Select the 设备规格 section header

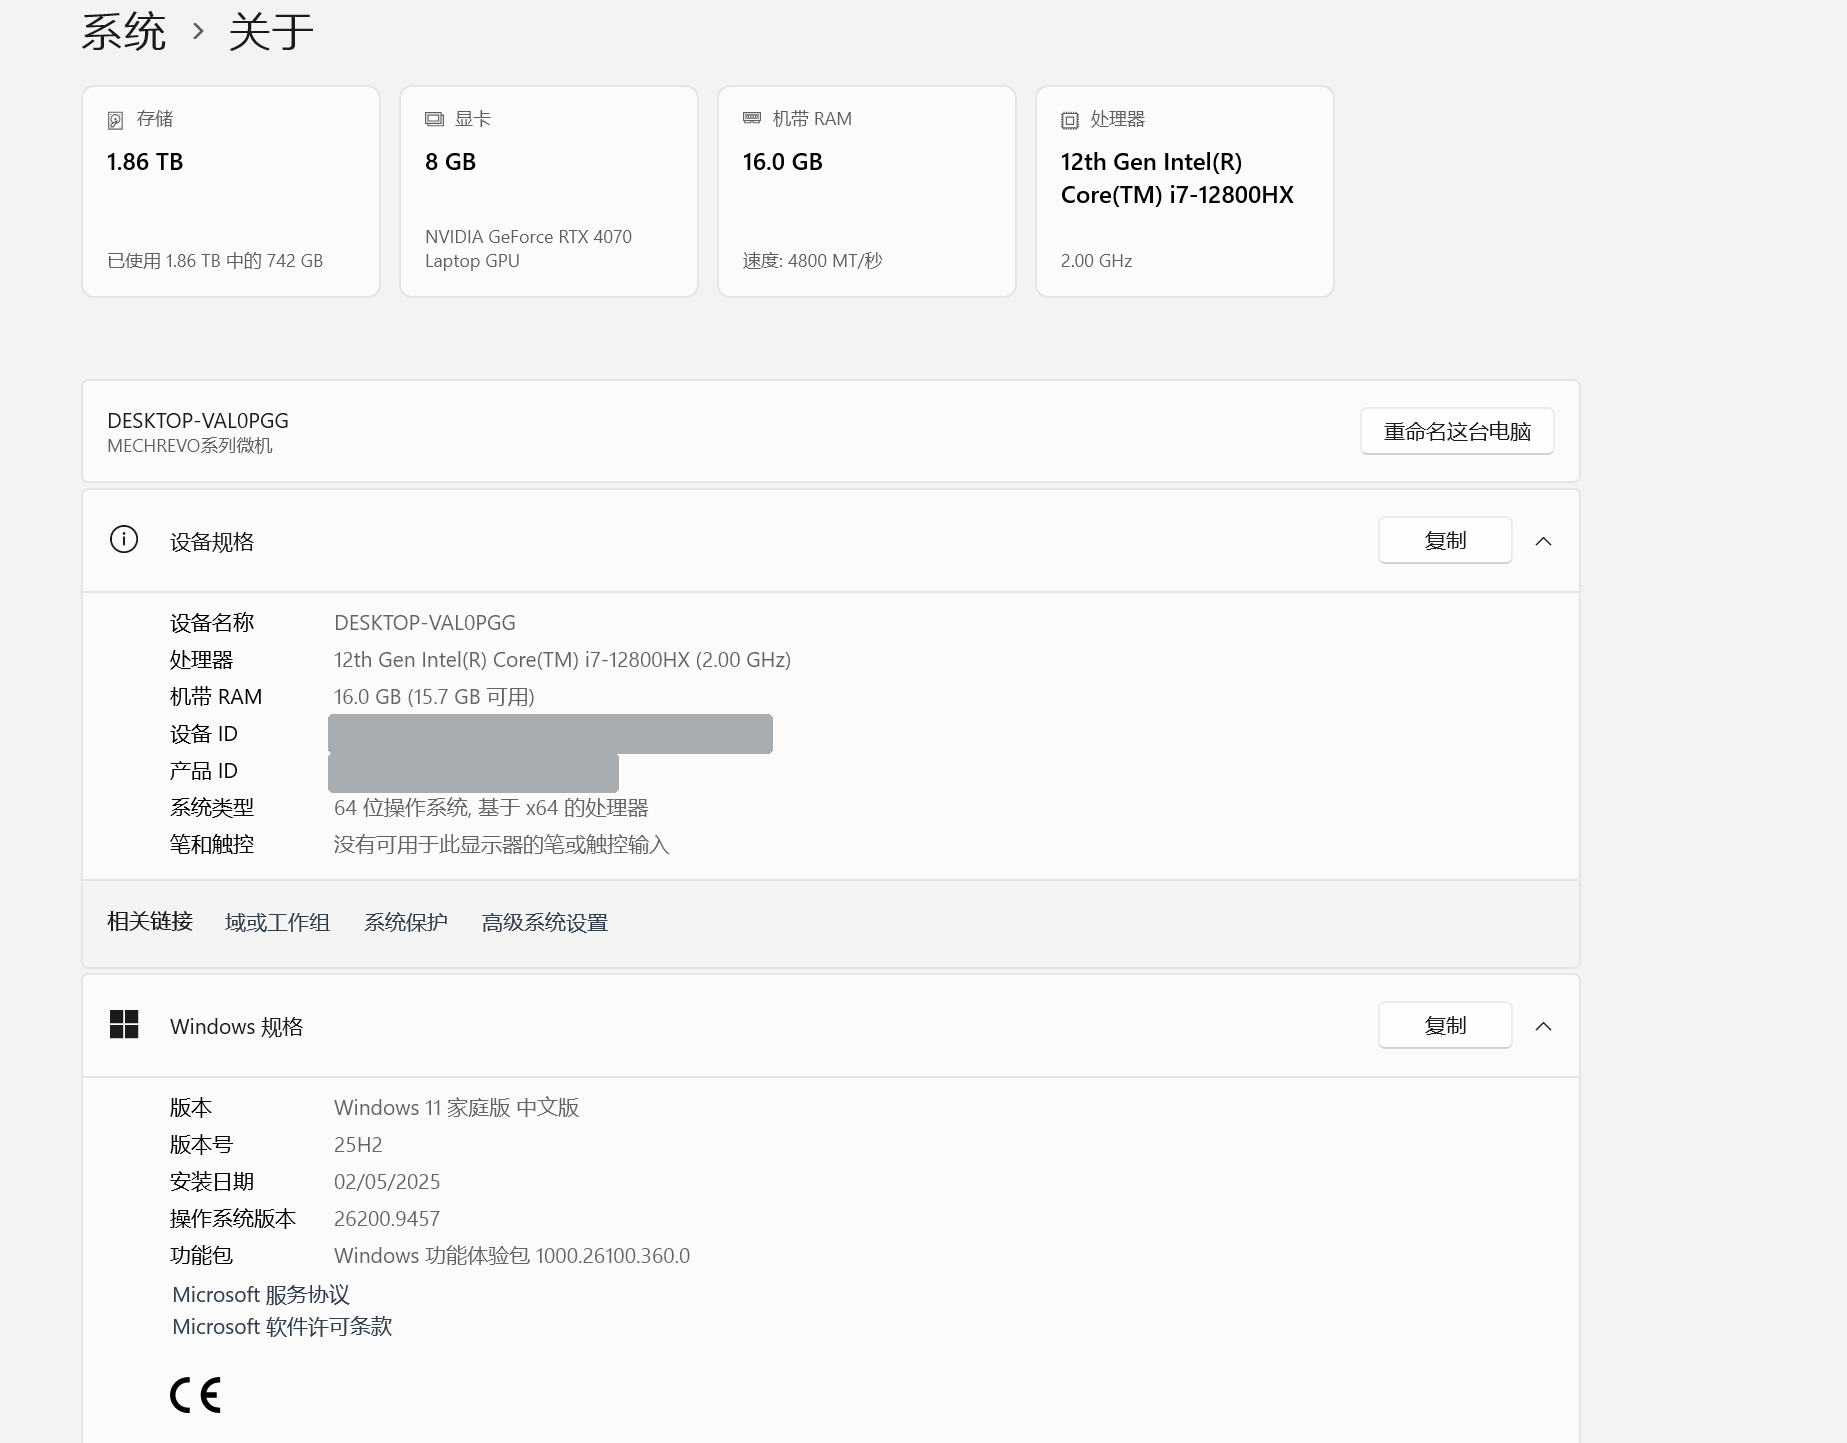[x=831, y=541]
